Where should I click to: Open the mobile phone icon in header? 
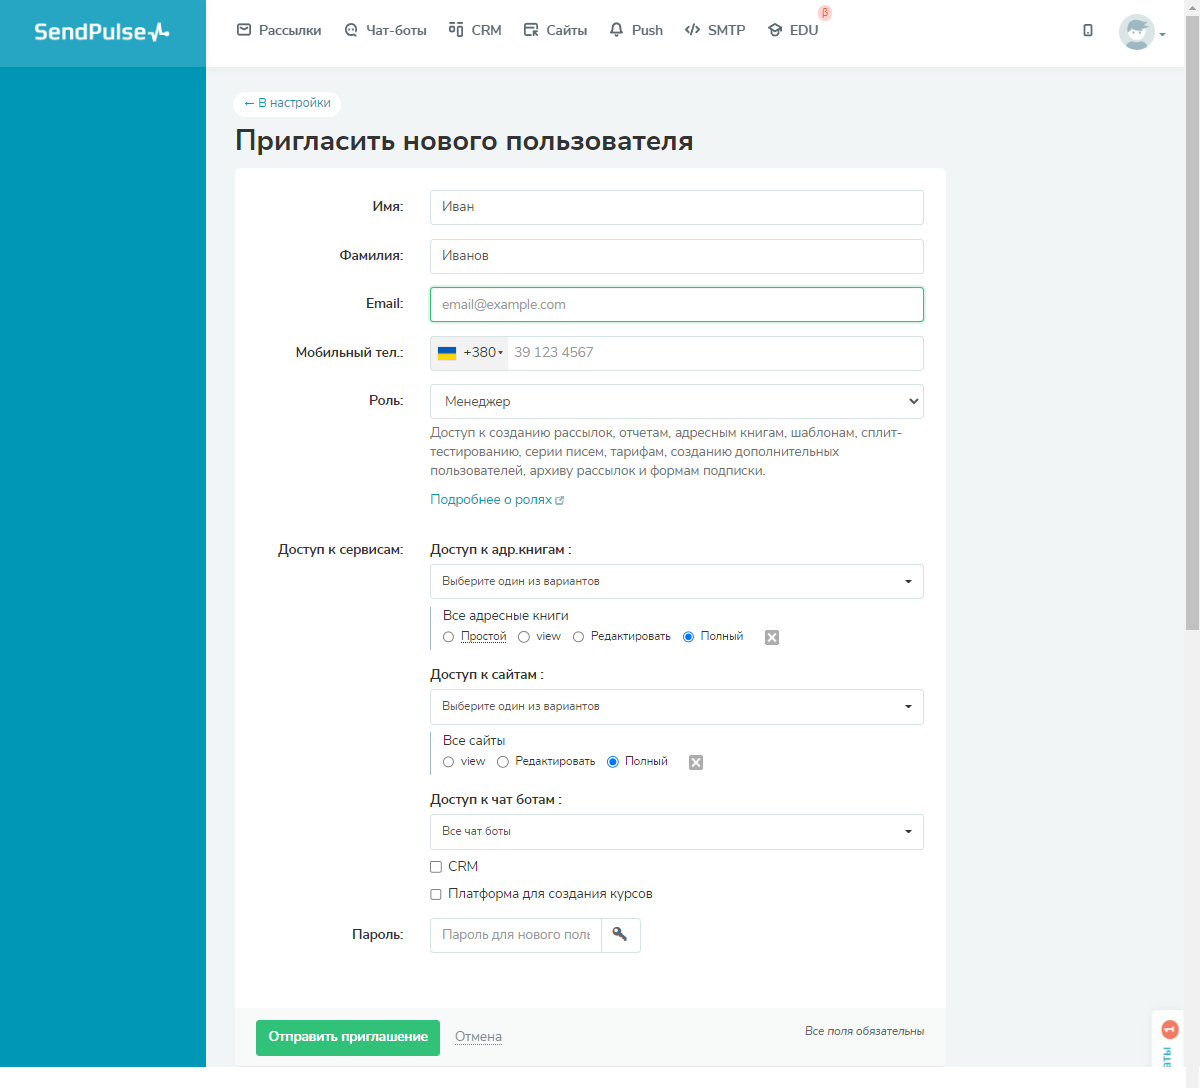pos(1088,30)
